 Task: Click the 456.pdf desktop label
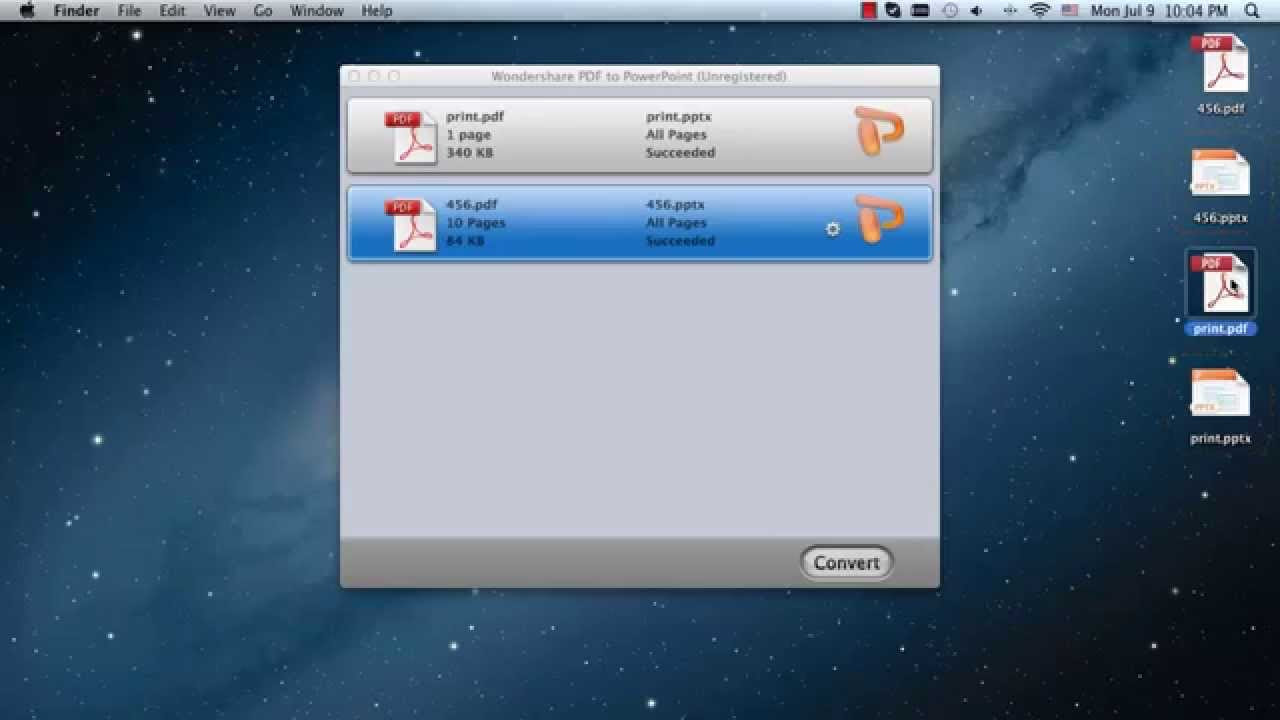pyautogui.click(x=1220, y=109)
